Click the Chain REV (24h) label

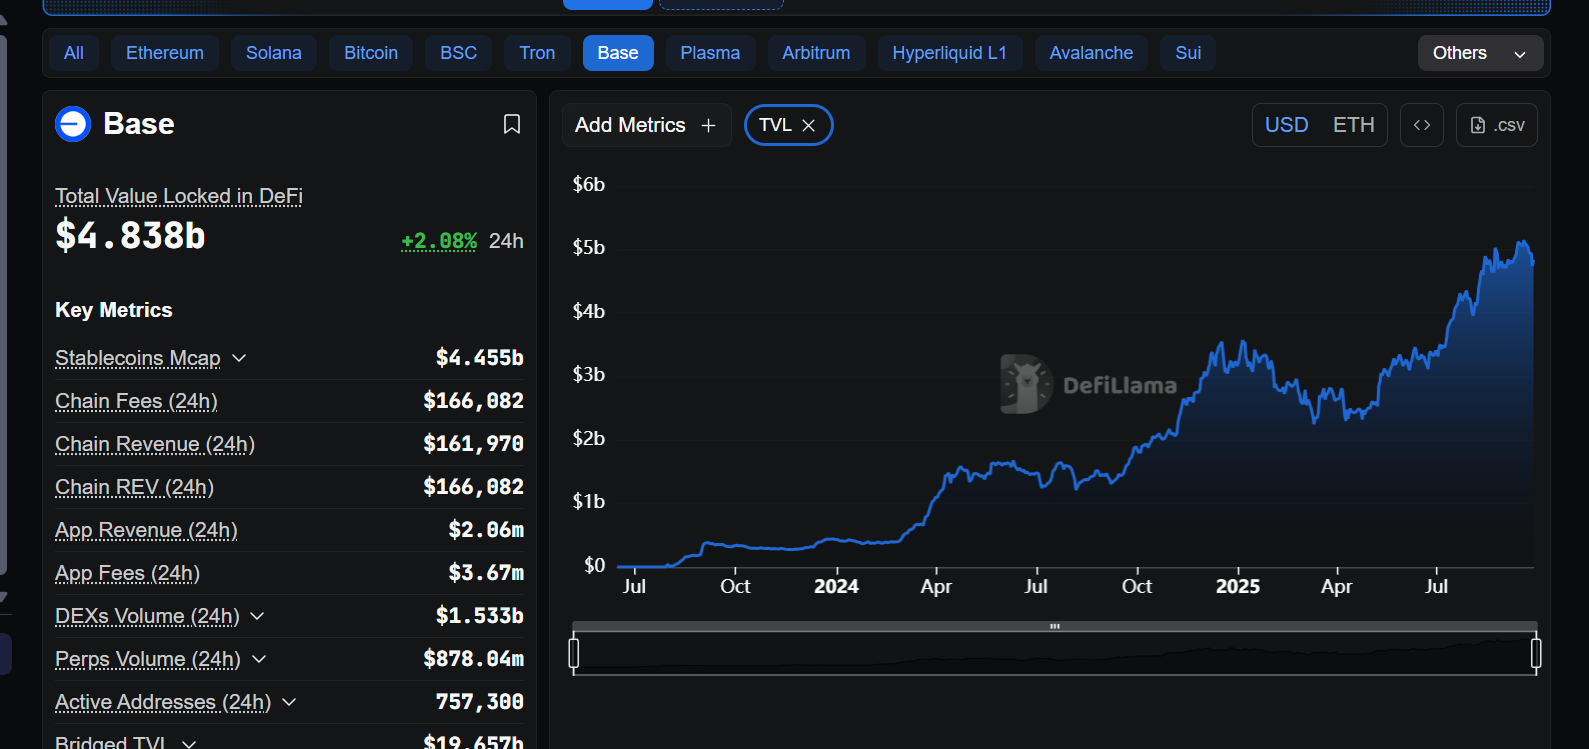pyautogui.click(x=134, y=487)
